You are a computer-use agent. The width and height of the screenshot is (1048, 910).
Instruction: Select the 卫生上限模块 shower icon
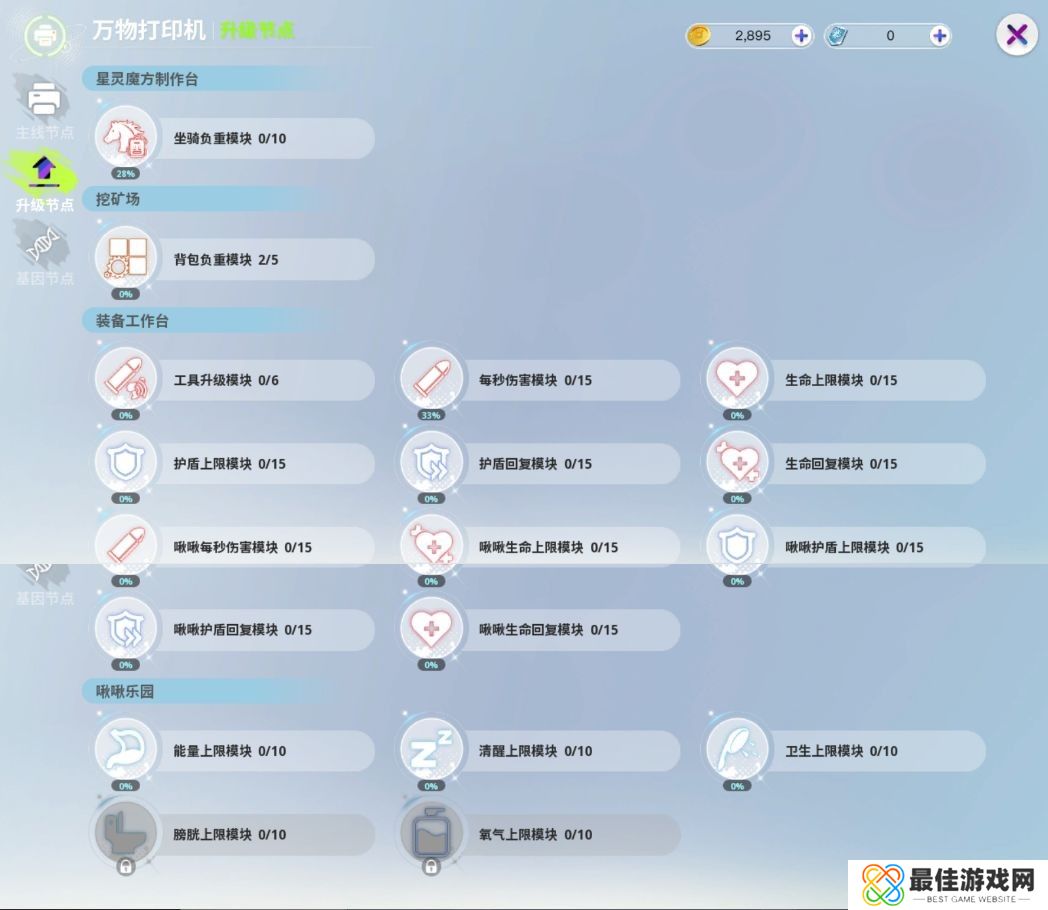tap(737, 750)
